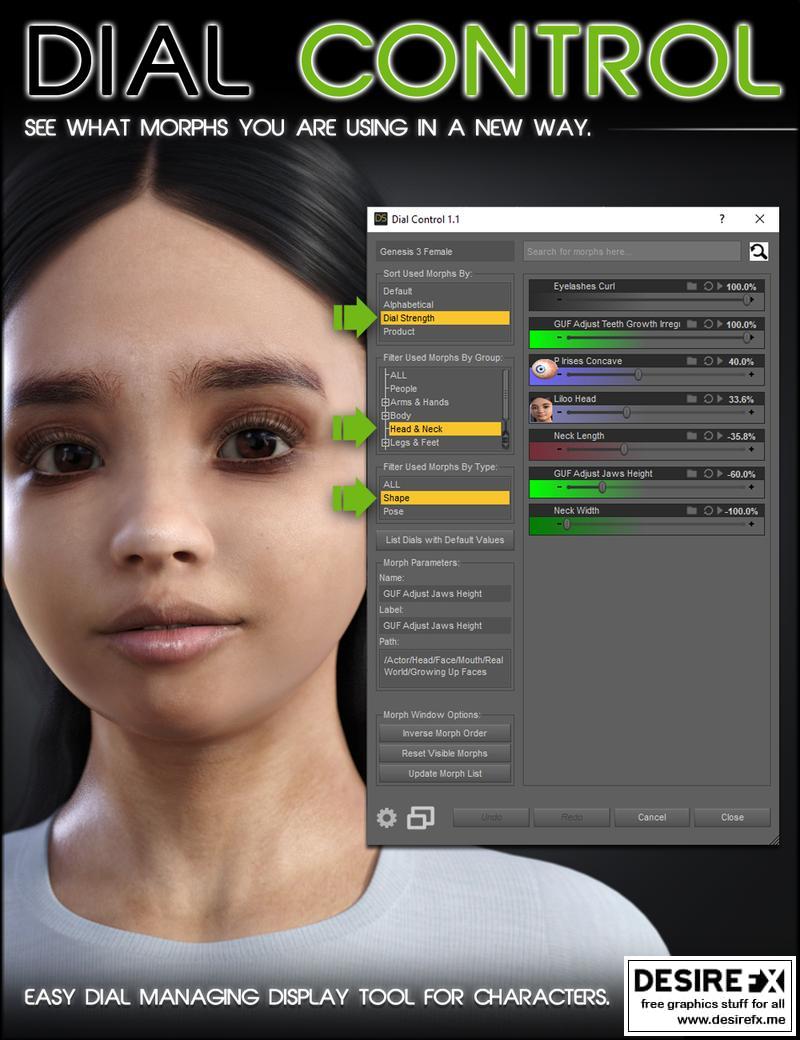Click triangle arrow on Liloo Head row
The image size is (800, 1040).
pyautogui.click(x=720, y=399)
